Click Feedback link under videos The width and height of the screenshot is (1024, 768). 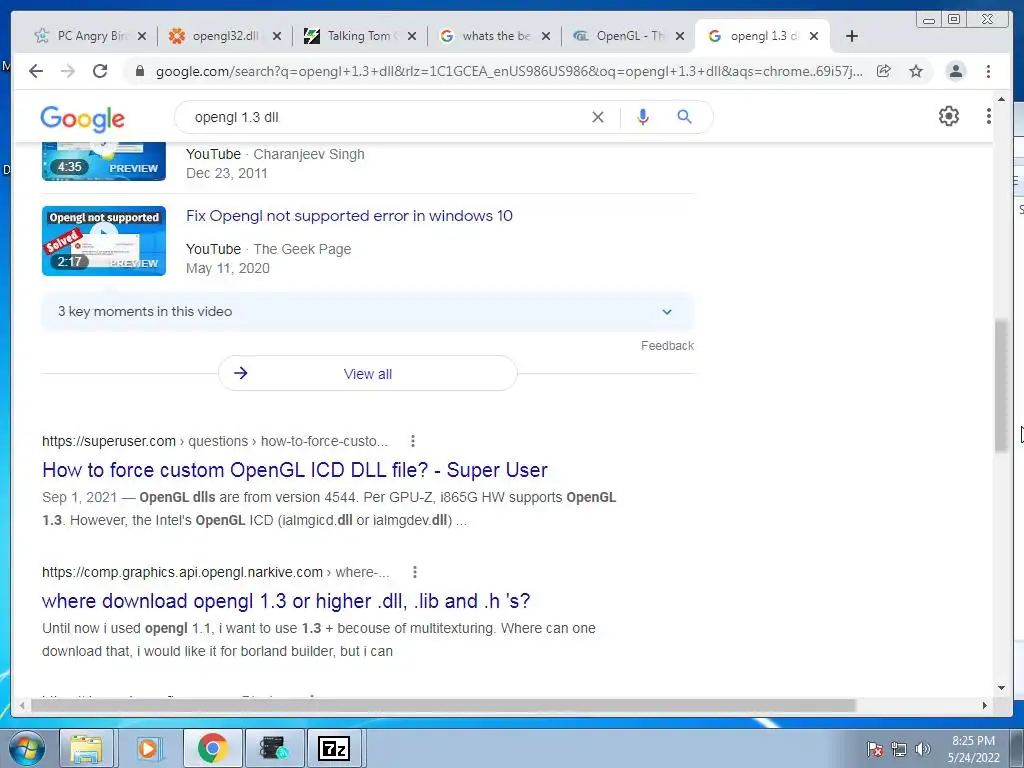667,345
